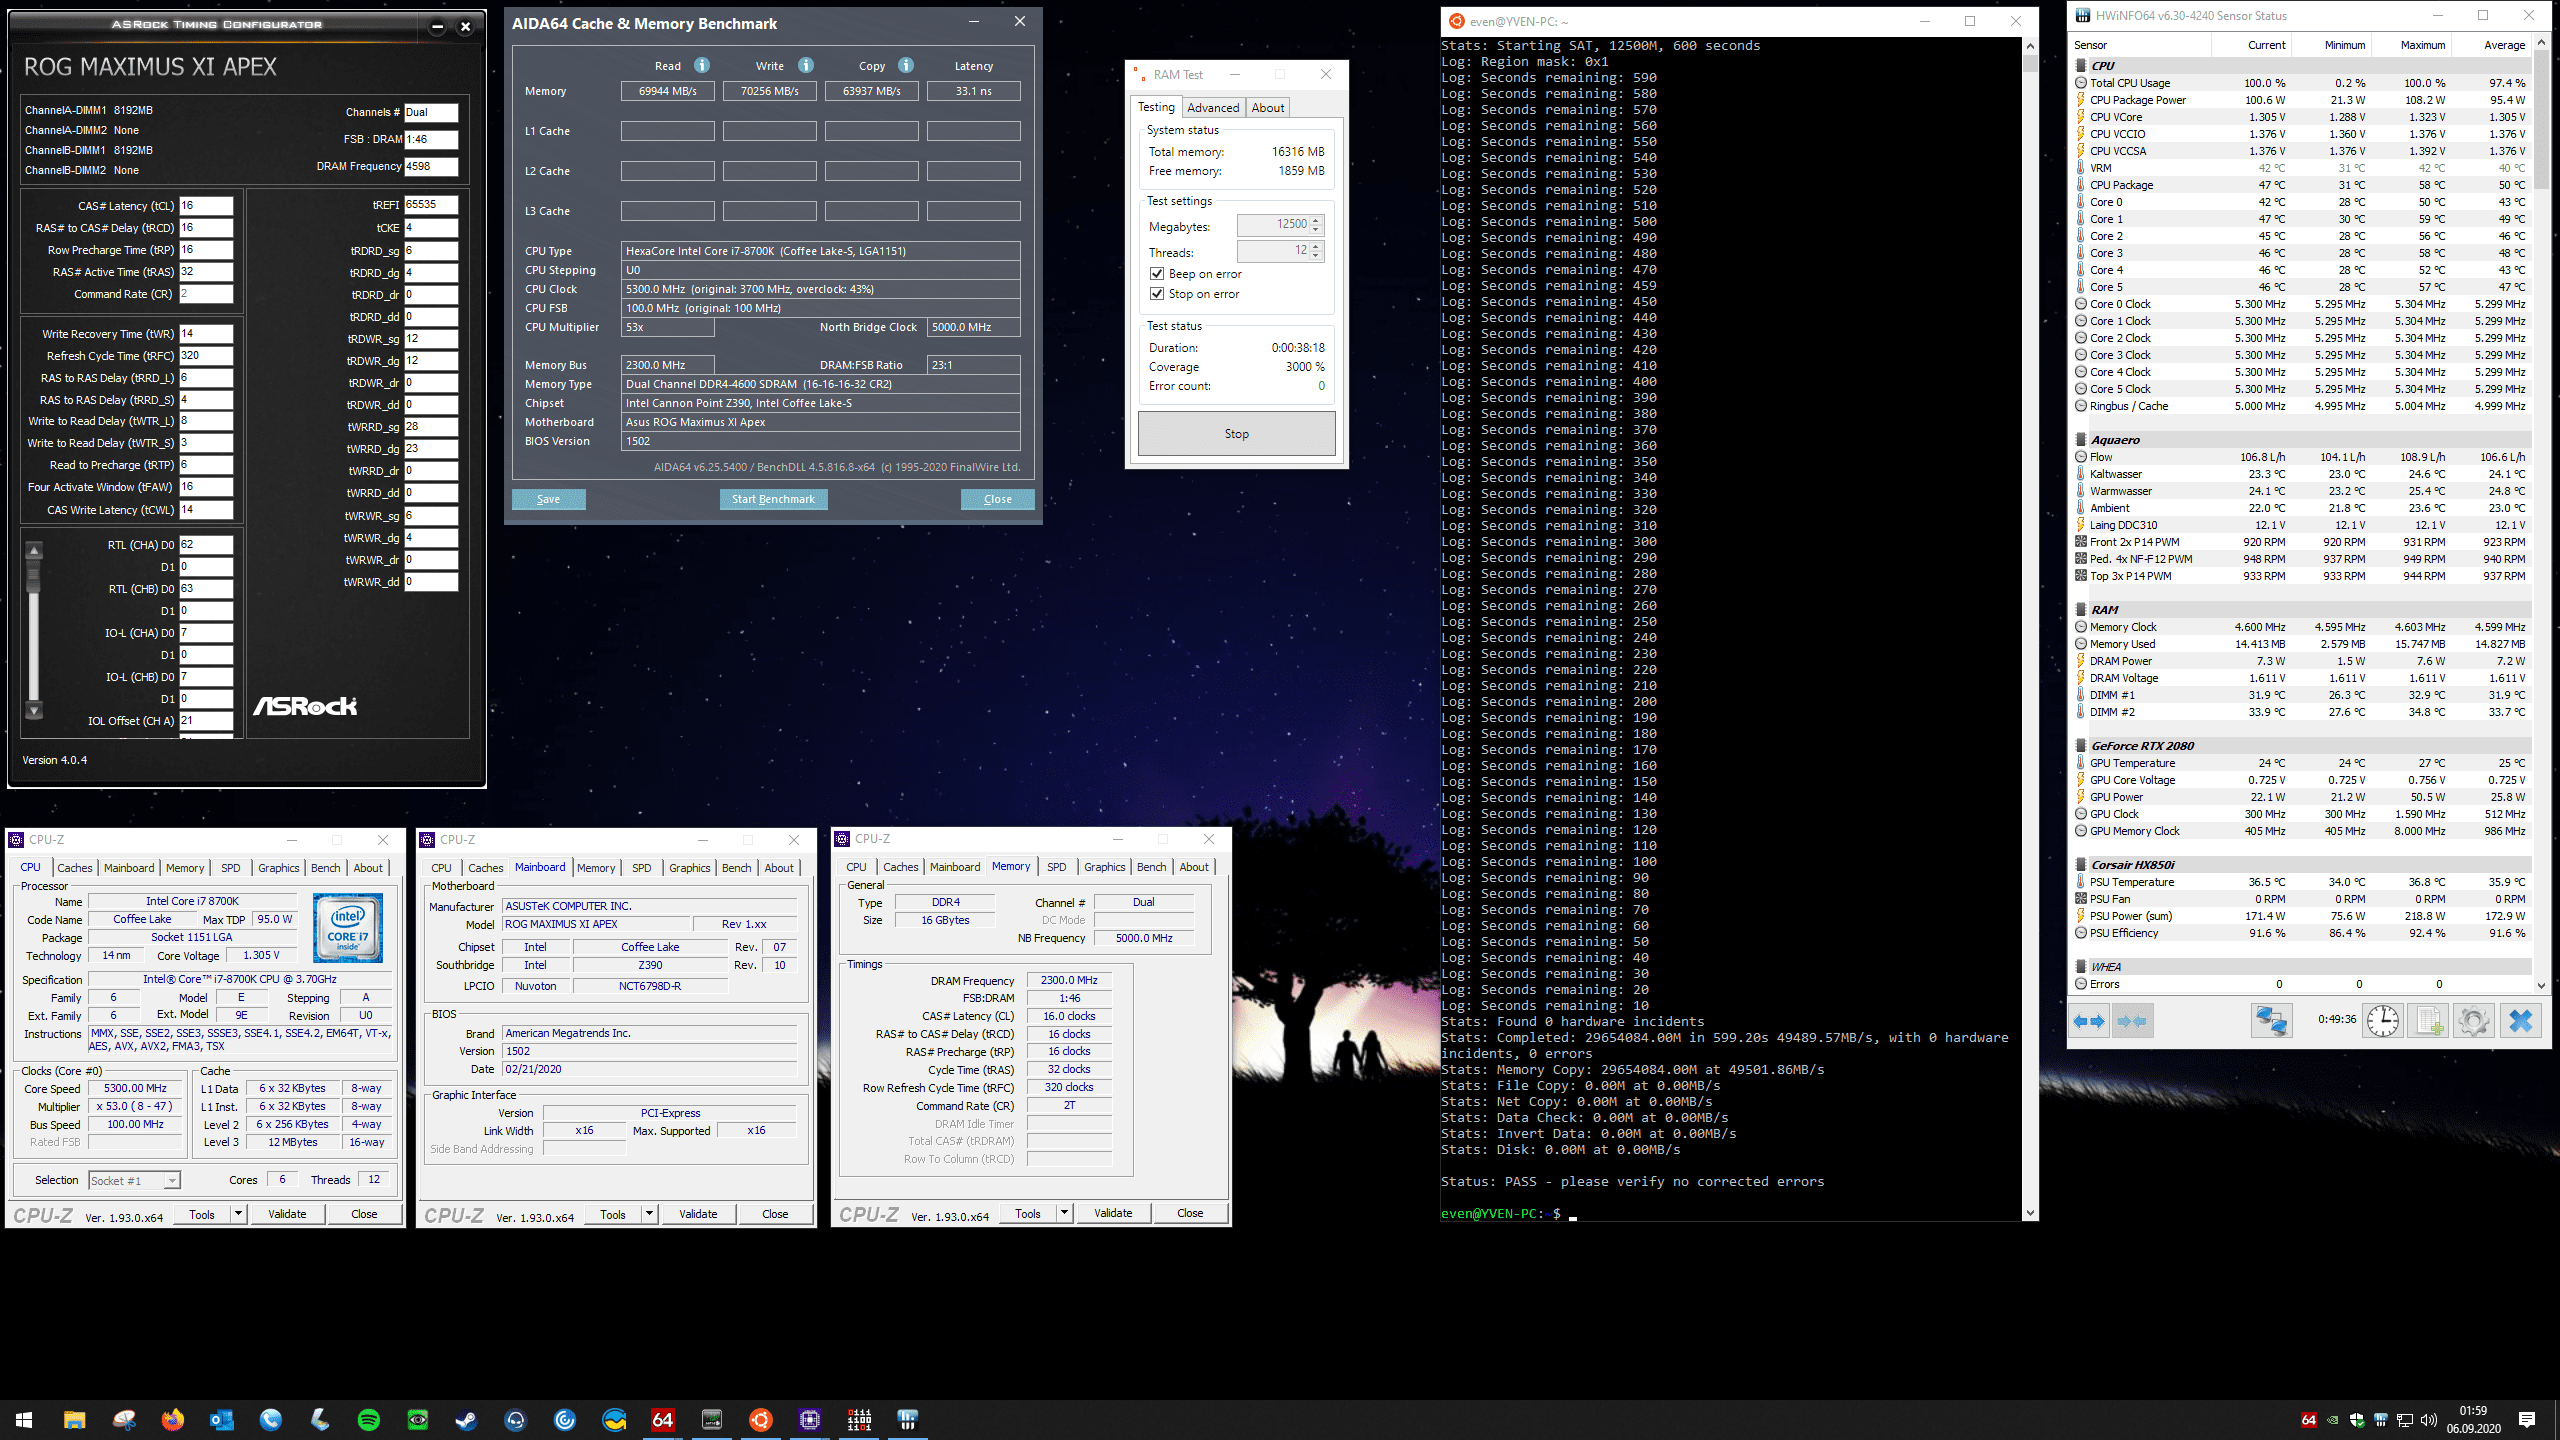
Task: Click info icon next to Copy in AIDA64
Action: (x=906, y=65)
